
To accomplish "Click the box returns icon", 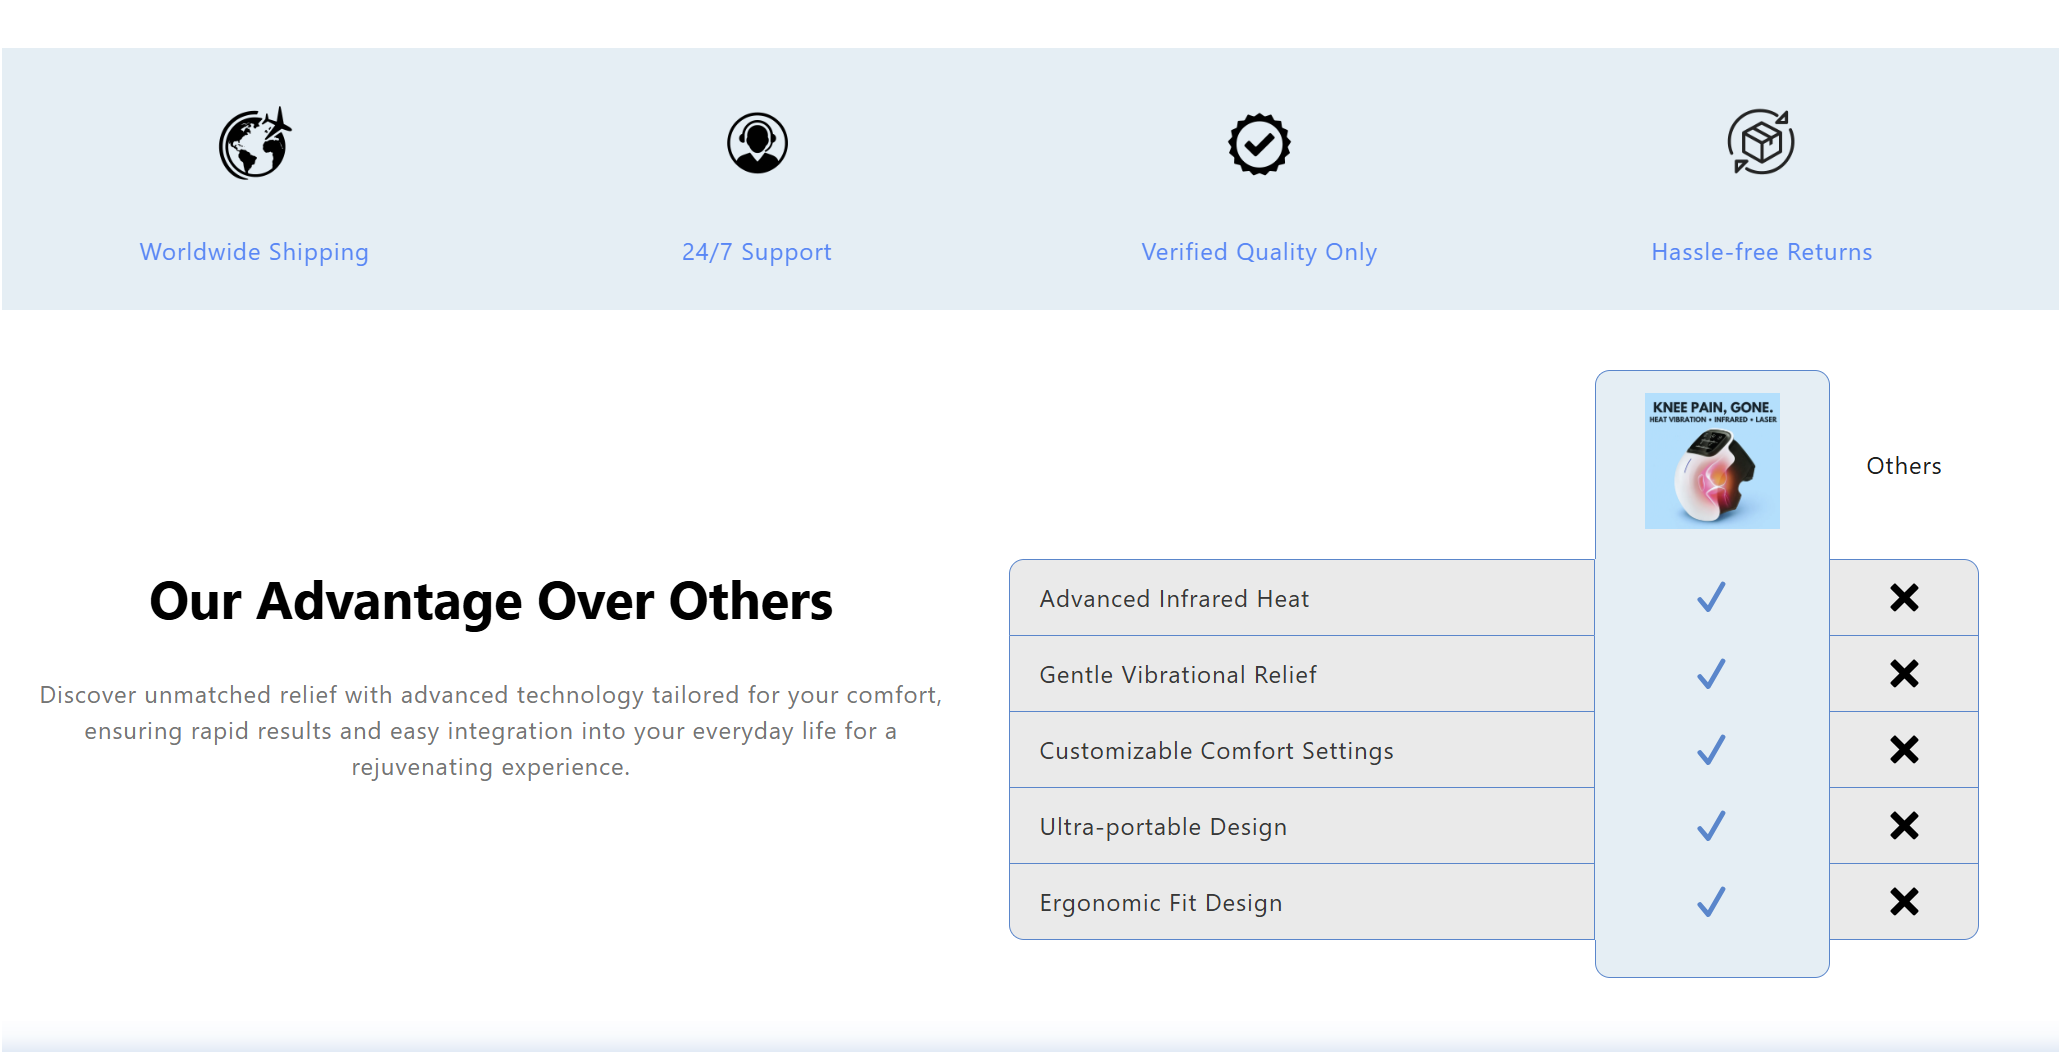I will click(x=1761, y=142).
